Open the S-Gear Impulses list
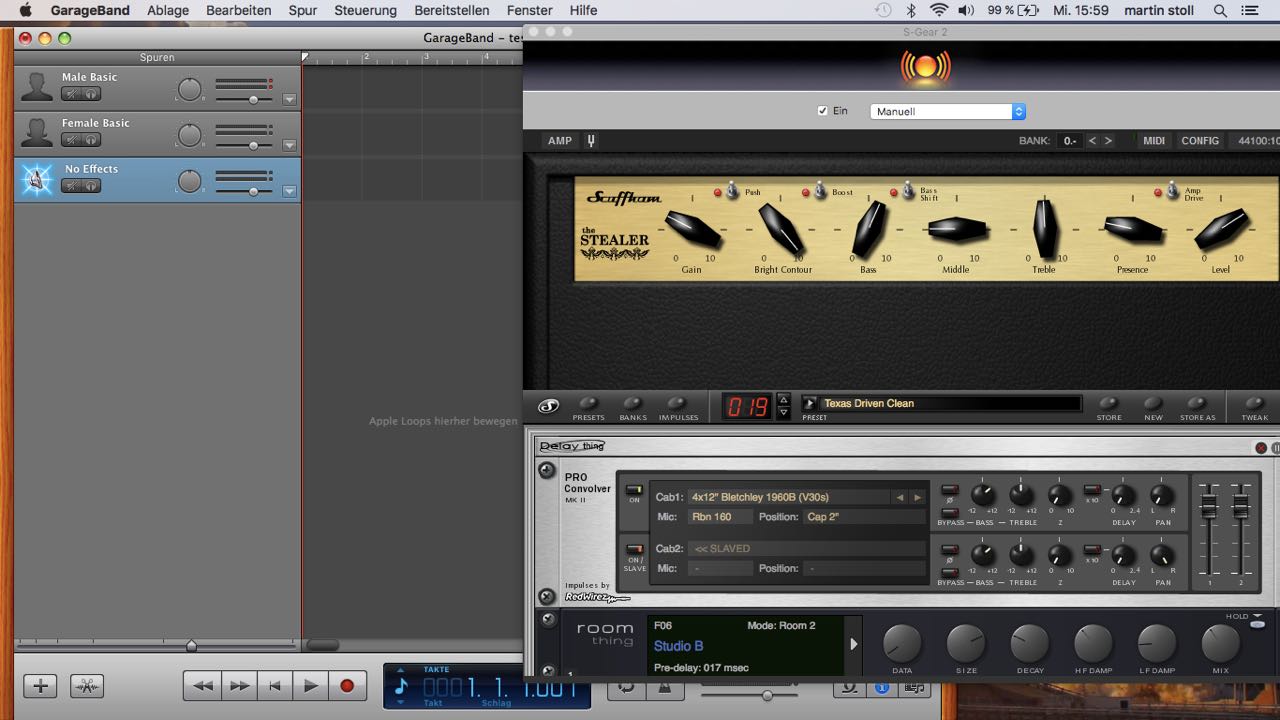The image size is (1280, 720). [678, 403]
